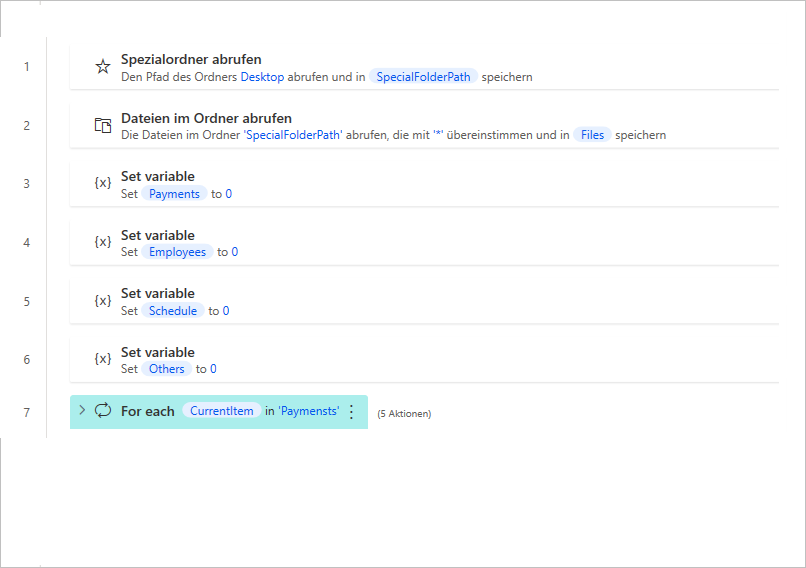Click the (5 Aktionen) collapsed count label
This screenshot has width=806, height=568.
point(404,414)
